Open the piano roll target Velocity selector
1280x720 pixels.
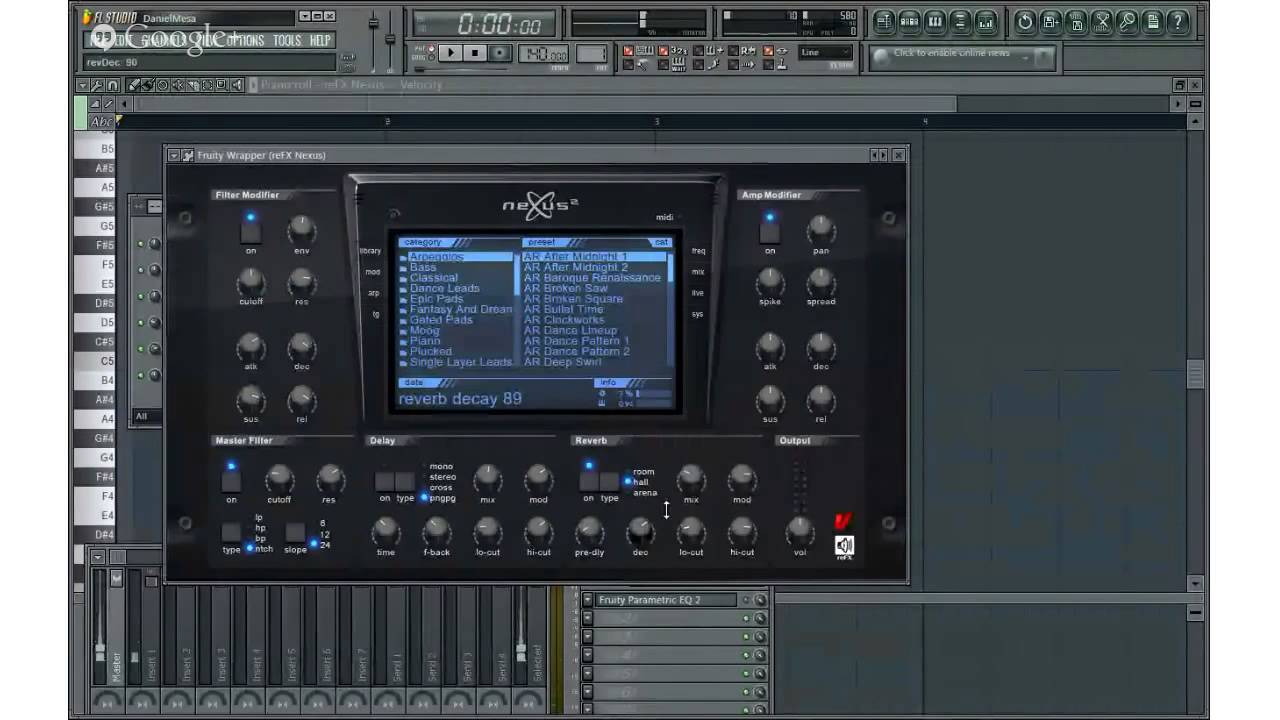click(x=421, y=85)
